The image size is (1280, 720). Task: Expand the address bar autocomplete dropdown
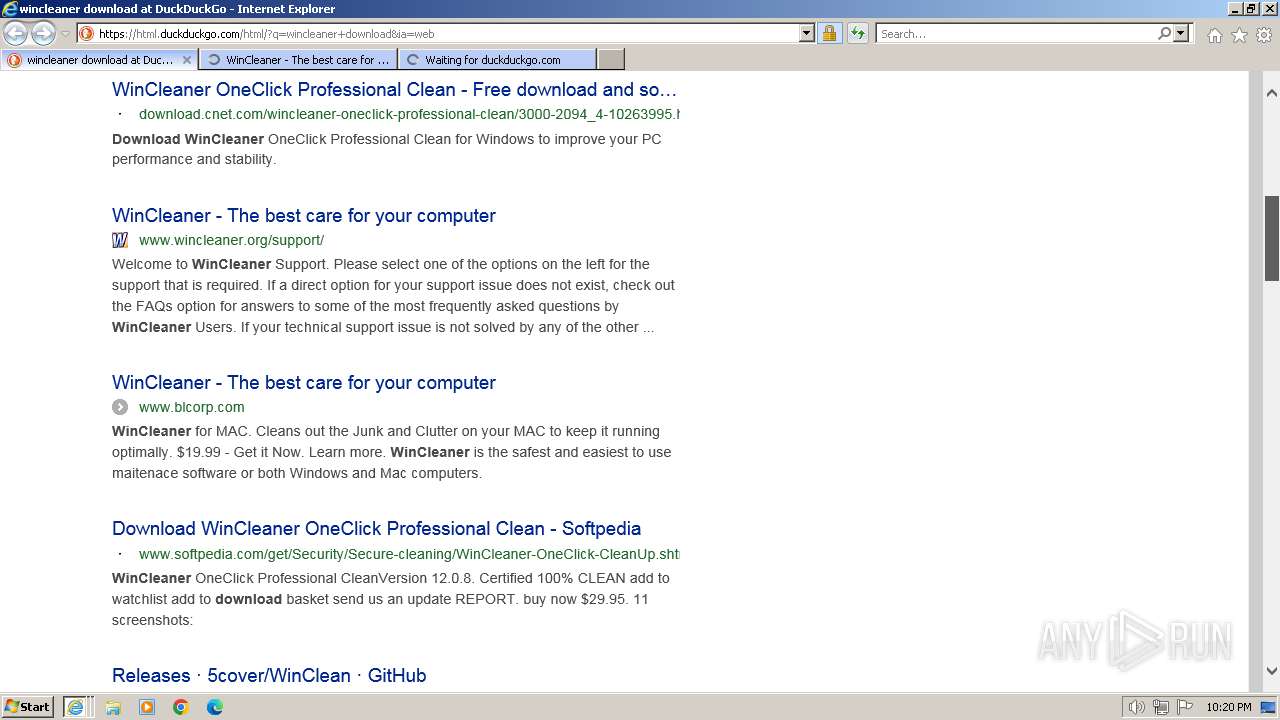point(807,33)
